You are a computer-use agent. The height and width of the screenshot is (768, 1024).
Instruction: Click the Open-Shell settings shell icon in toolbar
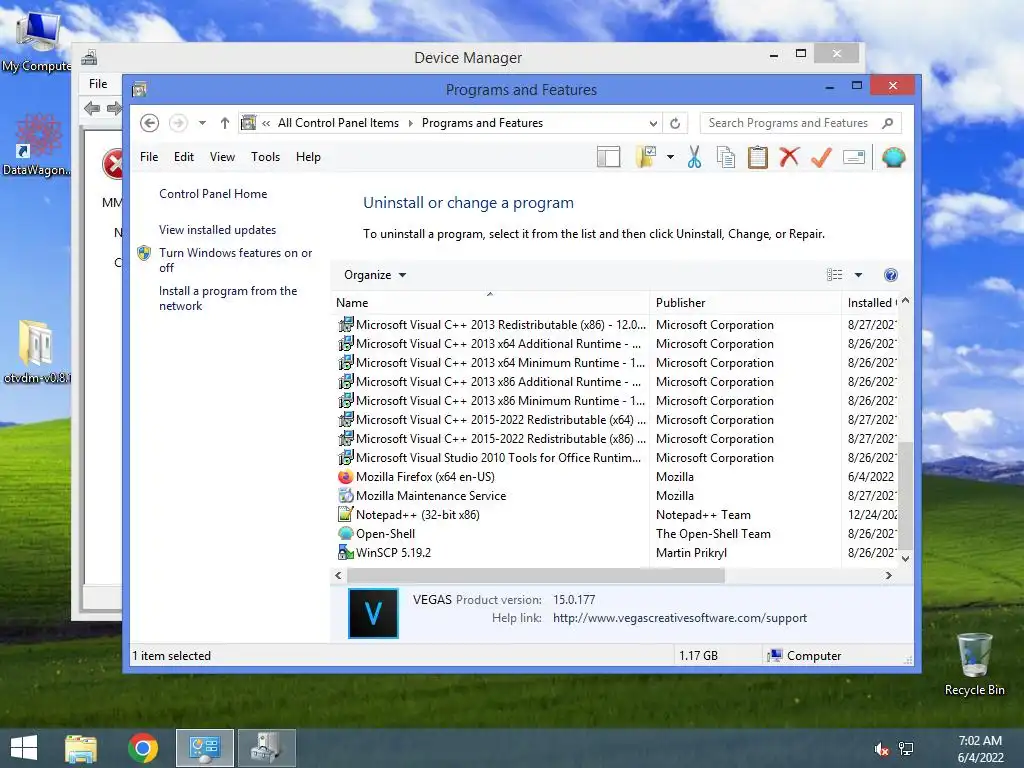(893, 157)
